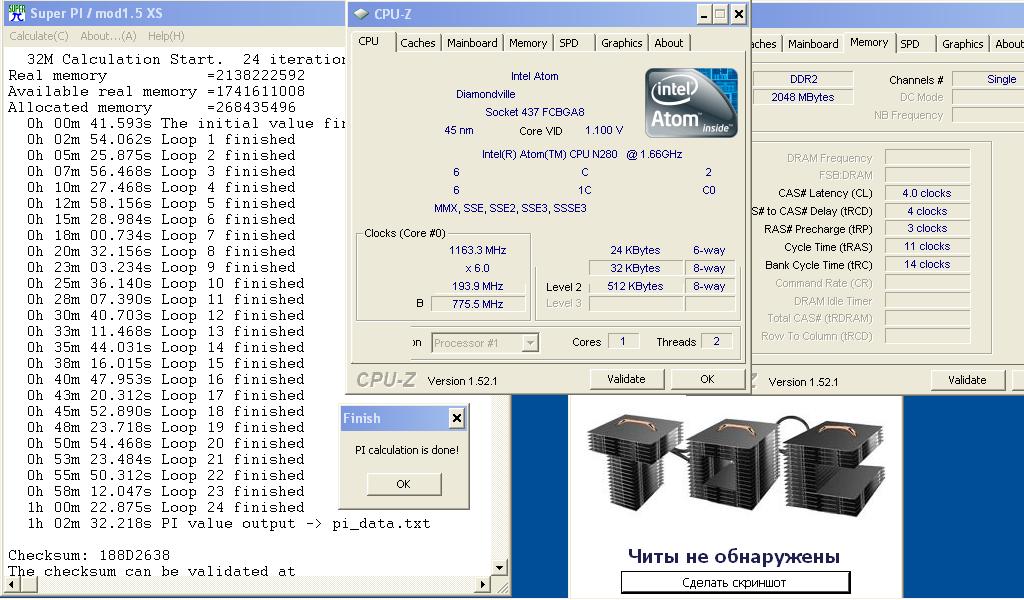Click the 32 KBytes cache field

click(635, 268)
